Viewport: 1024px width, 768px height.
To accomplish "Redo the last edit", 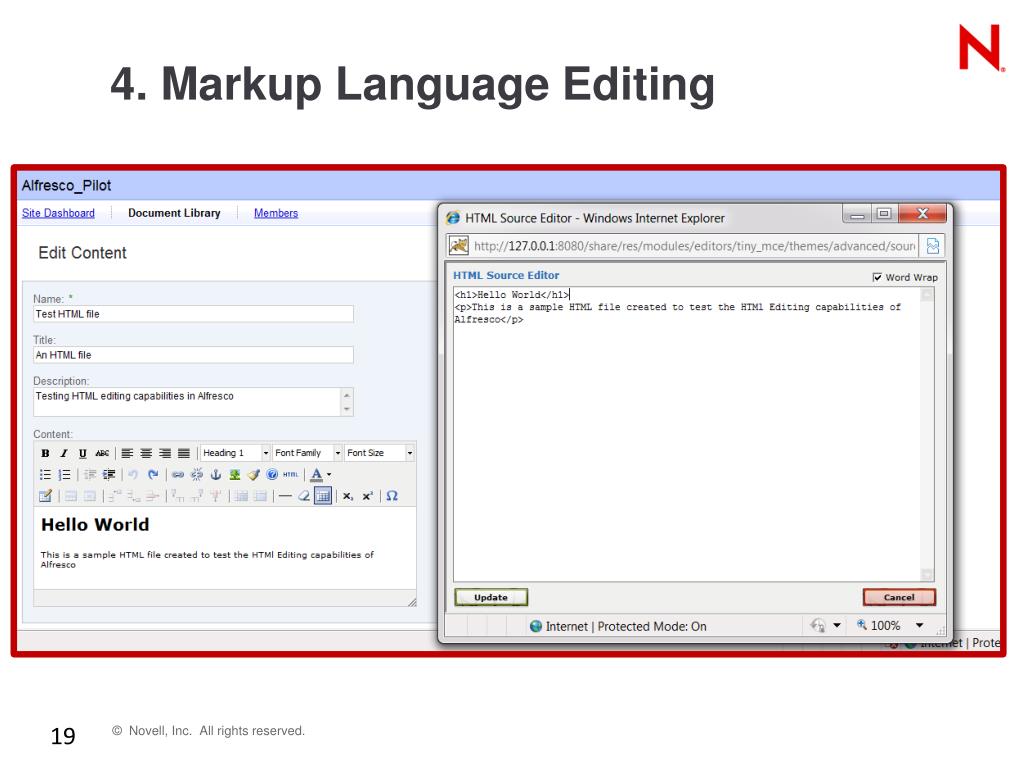I will (153, 475).
